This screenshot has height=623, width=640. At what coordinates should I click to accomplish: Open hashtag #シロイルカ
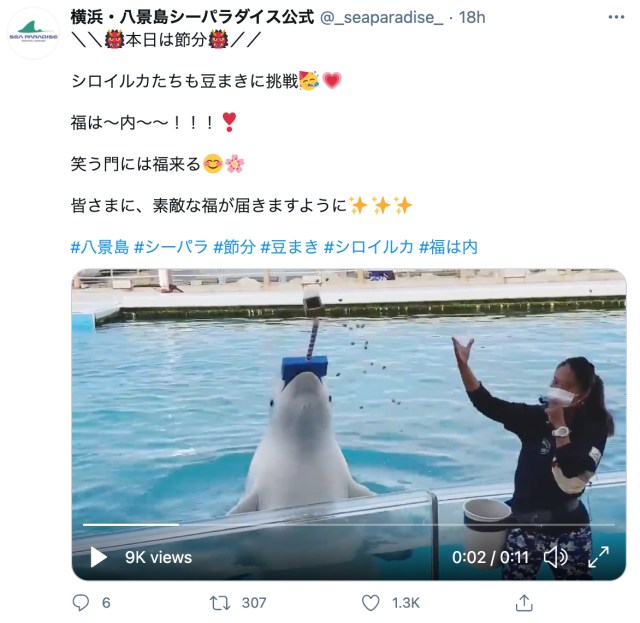[x=369, y=247]
